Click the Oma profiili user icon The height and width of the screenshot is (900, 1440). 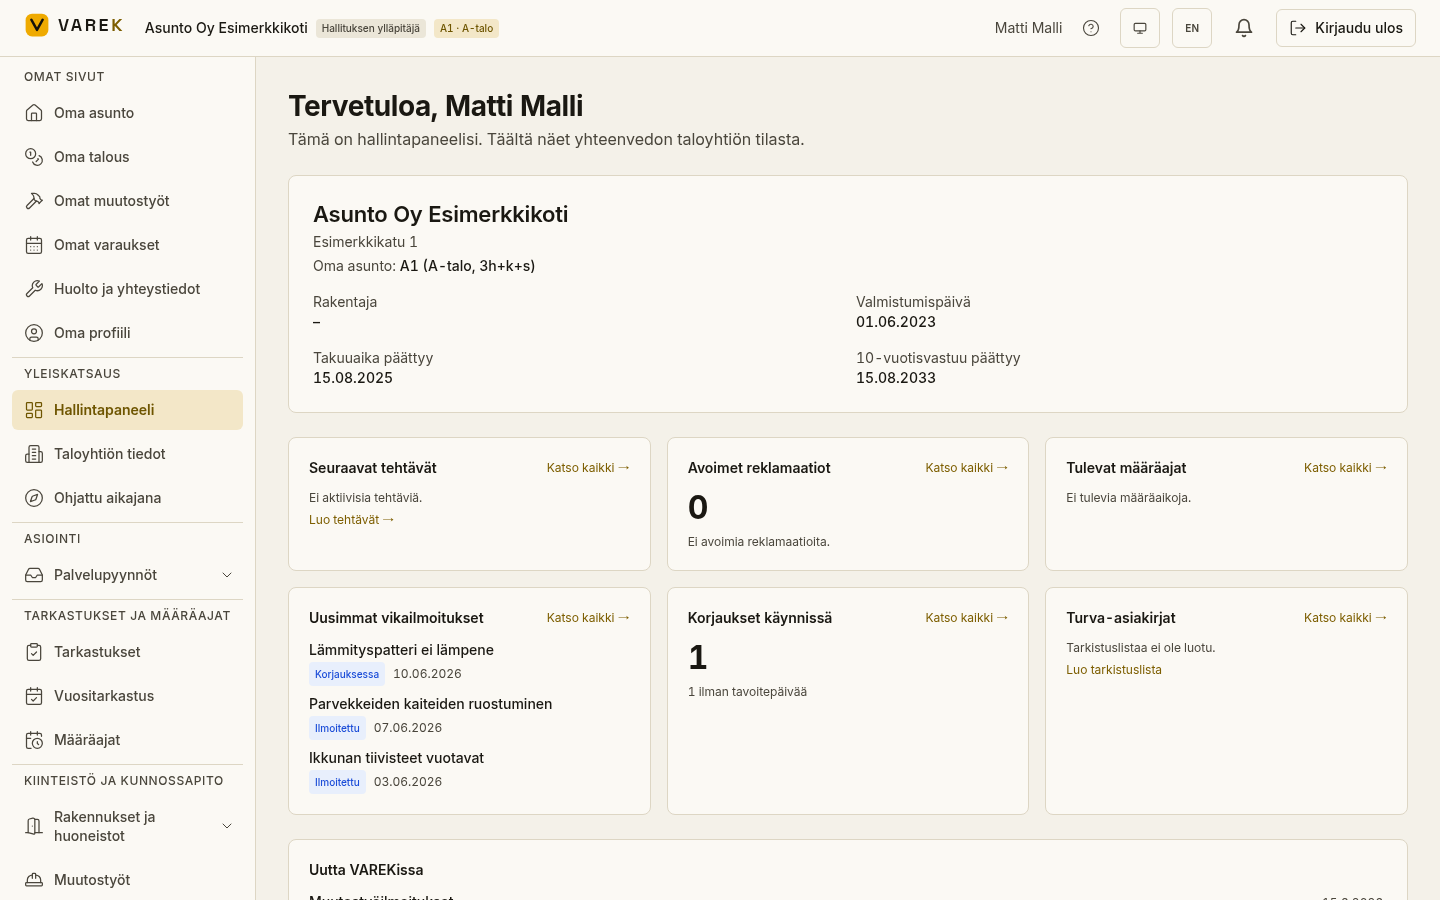click(34, 333)
